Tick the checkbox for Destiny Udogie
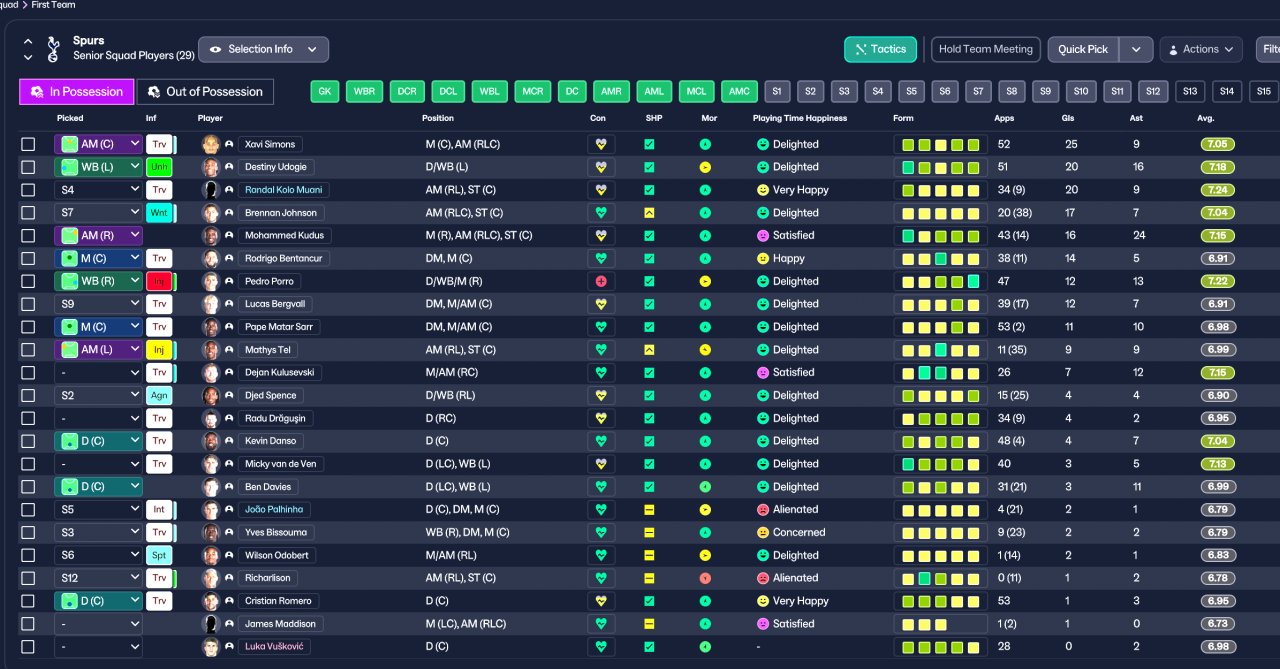The height and width of the screenshot is (669, 1280). (28, 167)
